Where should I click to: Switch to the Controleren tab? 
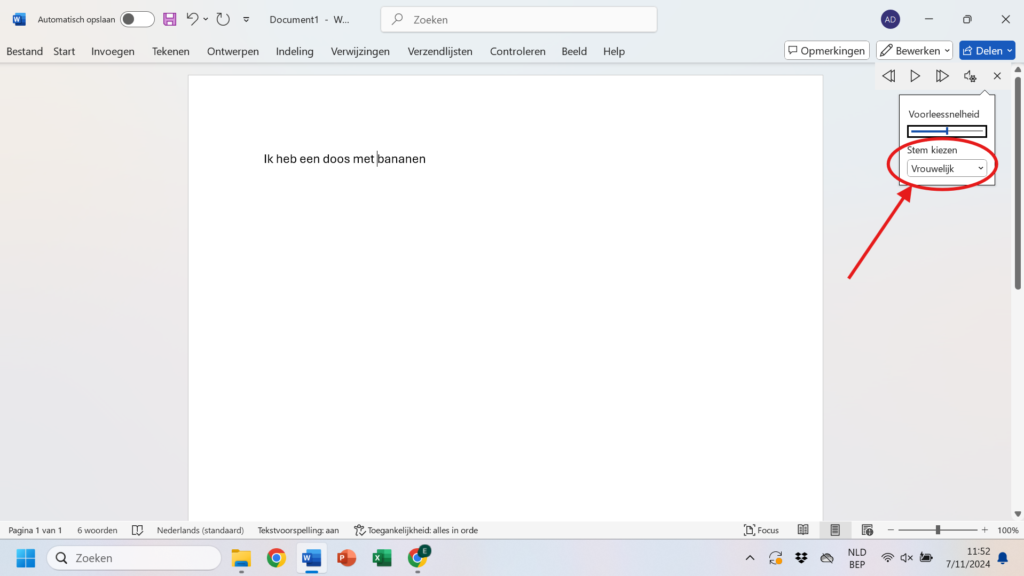(x=517, y=51)
